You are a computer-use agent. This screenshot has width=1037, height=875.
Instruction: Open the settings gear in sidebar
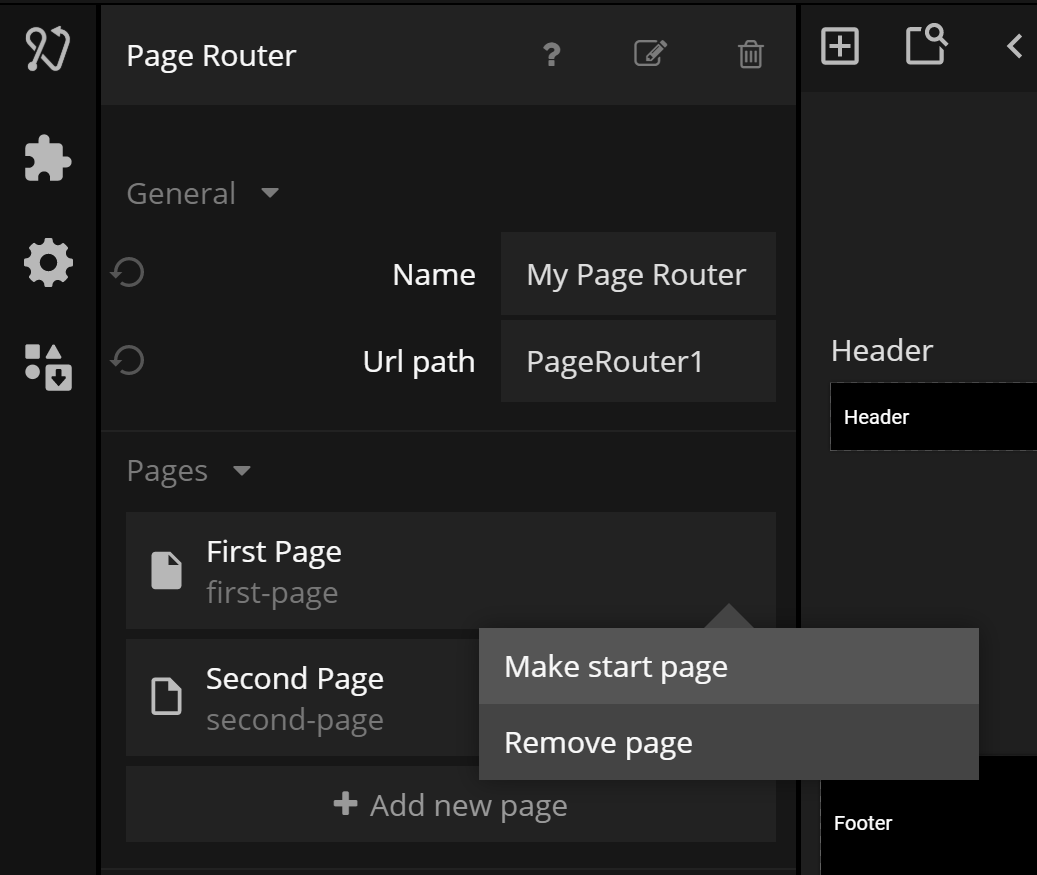coord(47,263)
